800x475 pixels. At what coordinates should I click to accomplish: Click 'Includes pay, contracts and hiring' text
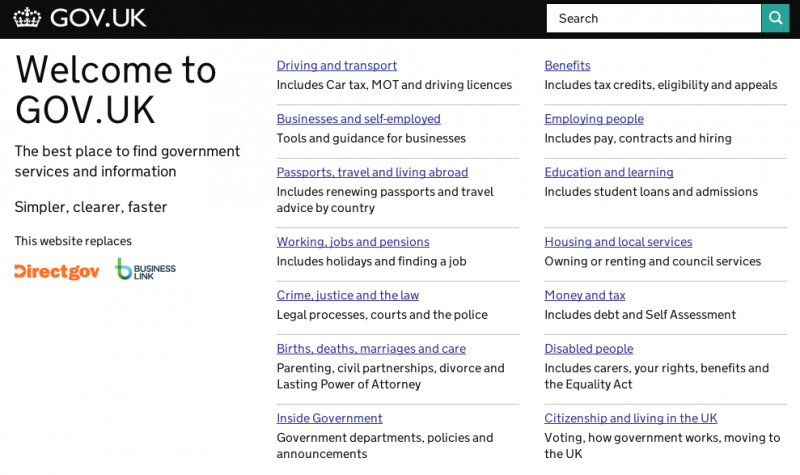pyautogui.click(x=638, y=138)
